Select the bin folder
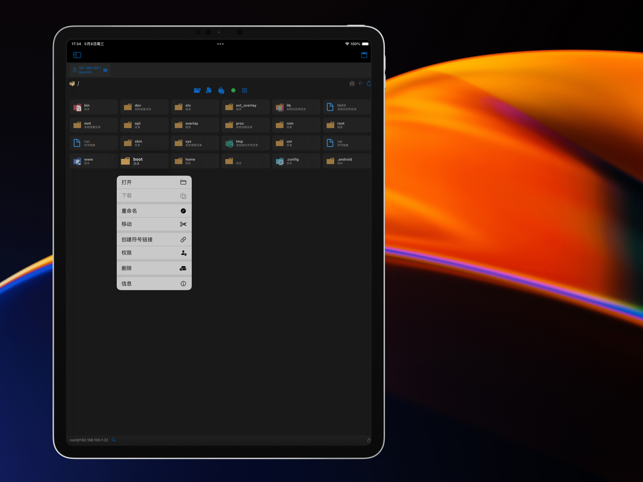 94,107
